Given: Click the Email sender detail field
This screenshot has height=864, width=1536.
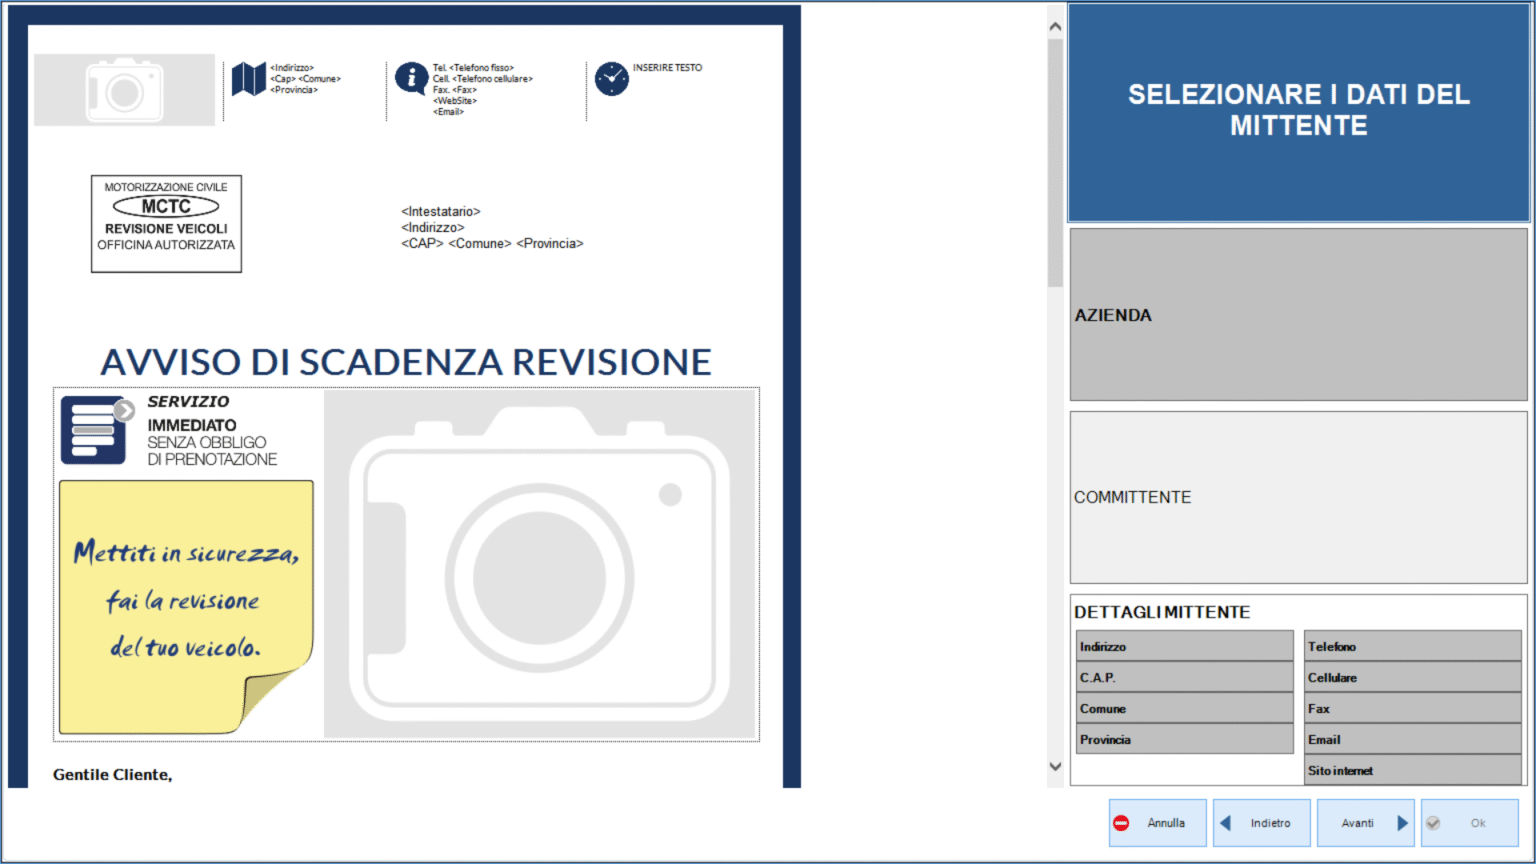Looking at the screenshot, I should pos(1412,740).
